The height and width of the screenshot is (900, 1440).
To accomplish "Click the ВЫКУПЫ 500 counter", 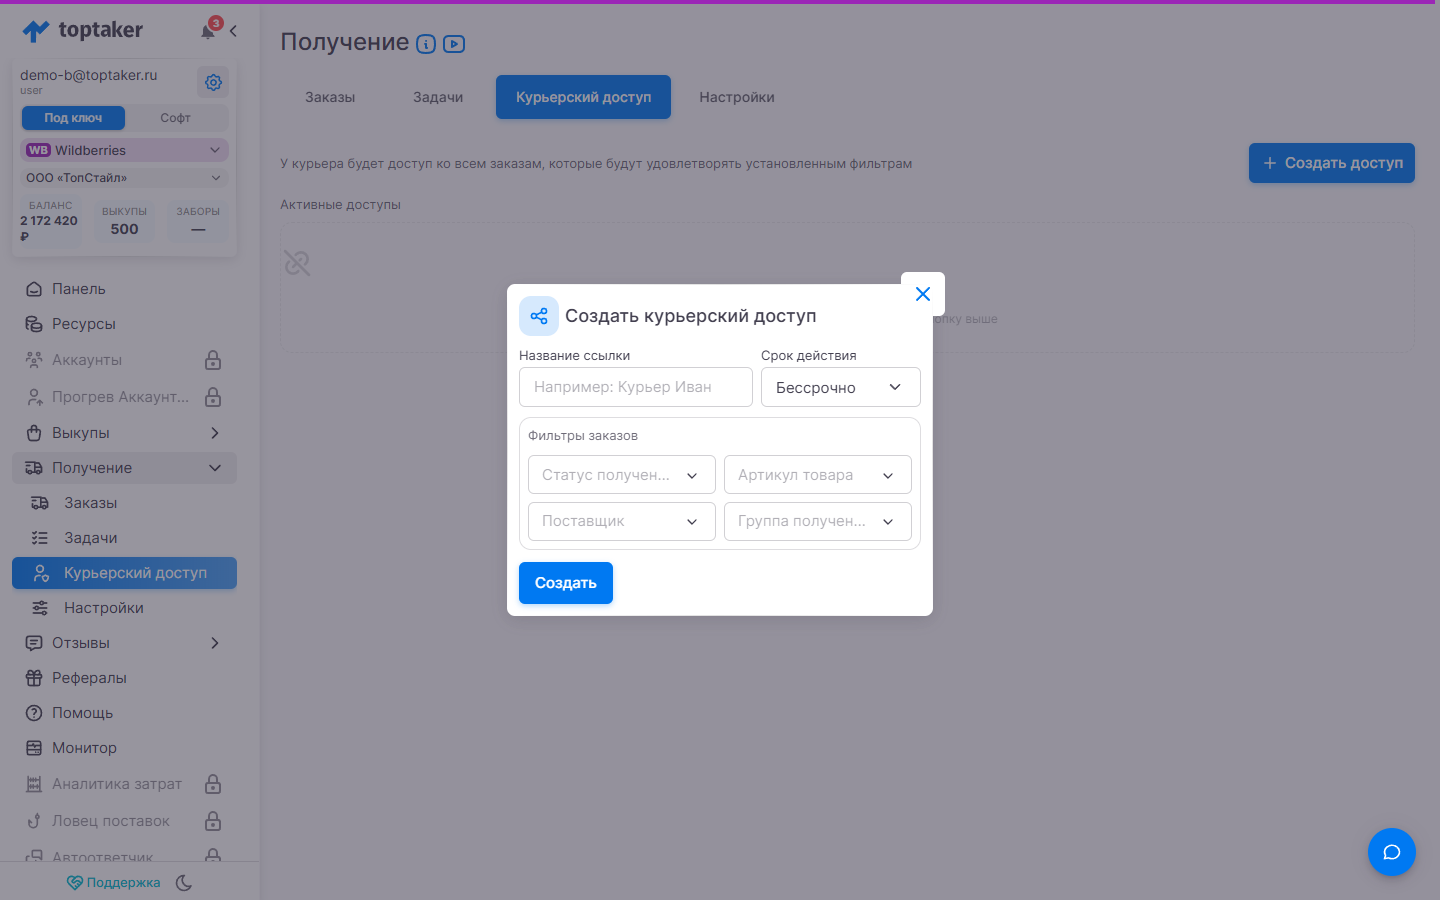I will 124,220.
